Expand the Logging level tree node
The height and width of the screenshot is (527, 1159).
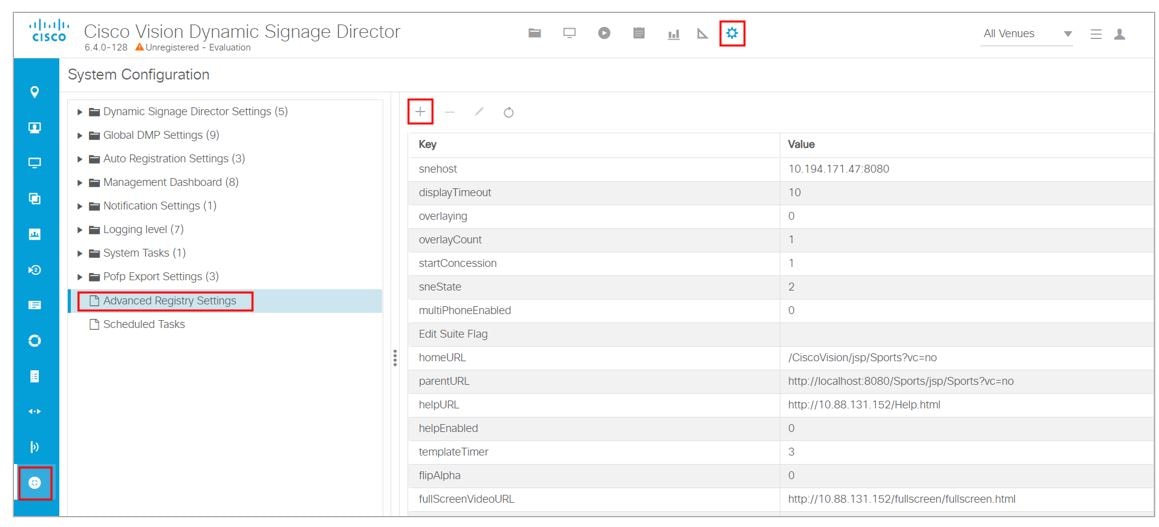[81, 230]
